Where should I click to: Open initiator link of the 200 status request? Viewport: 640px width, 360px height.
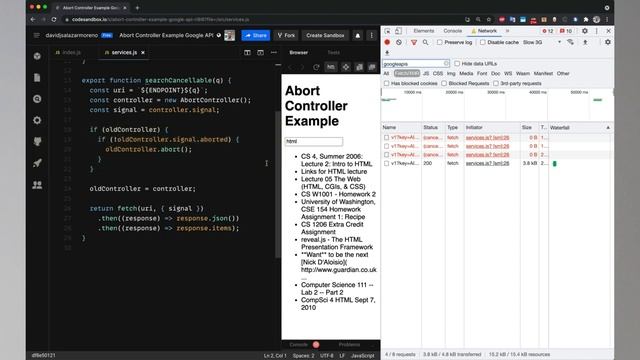(487, 163)
